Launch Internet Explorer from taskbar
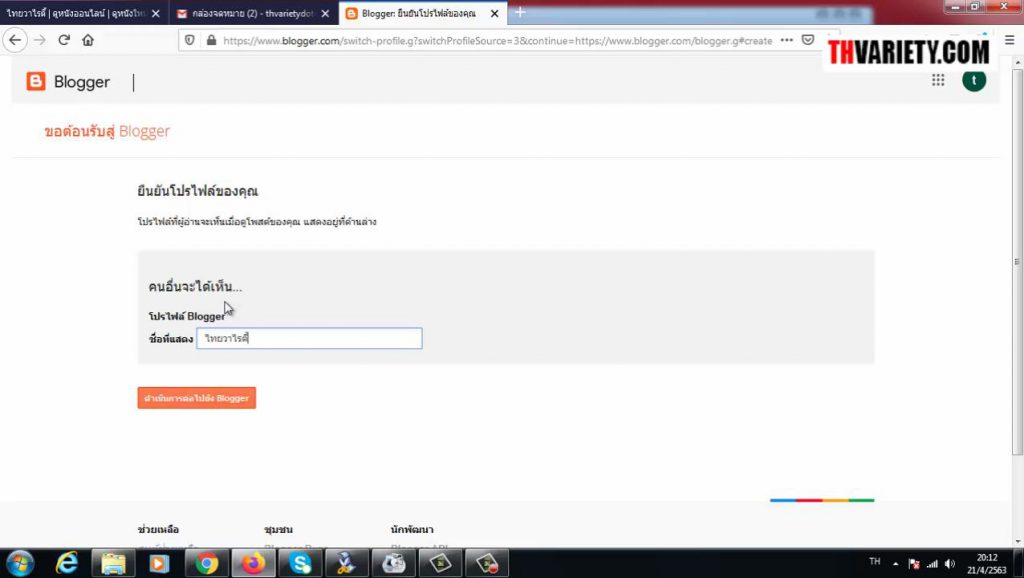 (67, 563)
